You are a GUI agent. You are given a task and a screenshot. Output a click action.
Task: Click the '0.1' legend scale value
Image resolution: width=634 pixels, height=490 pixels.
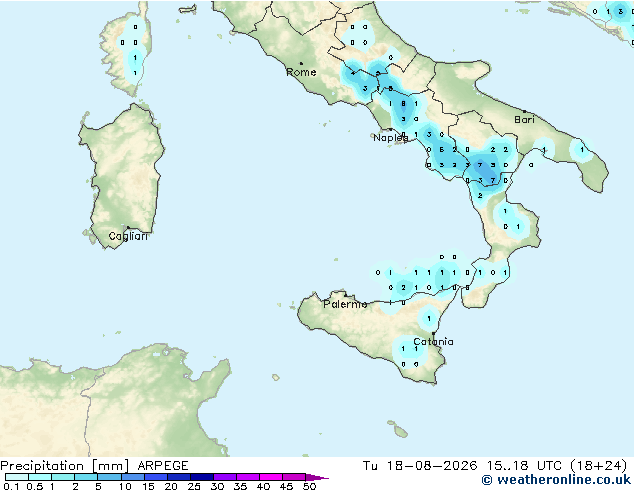[11, 486]
